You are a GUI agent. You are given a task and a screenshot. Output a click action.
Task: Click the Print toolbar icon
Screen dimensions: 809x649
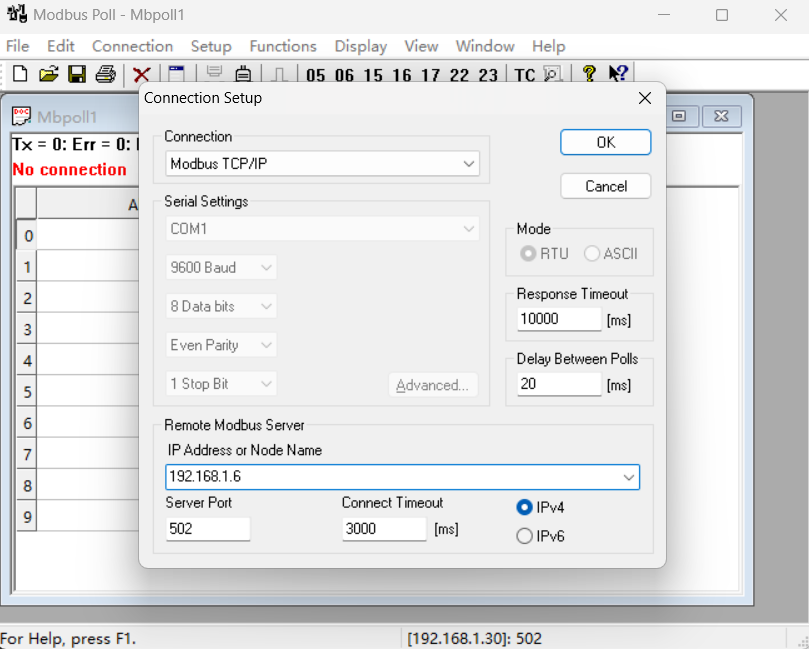(x=105, y=74)
